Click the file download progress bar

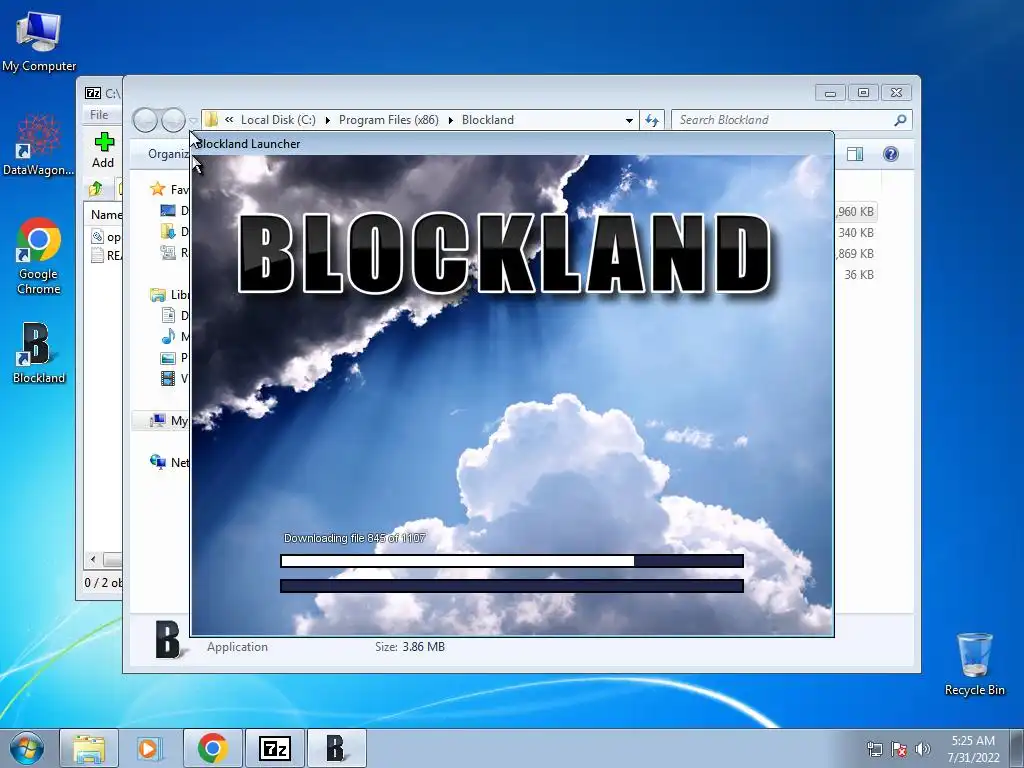click(x=512, y=561)
